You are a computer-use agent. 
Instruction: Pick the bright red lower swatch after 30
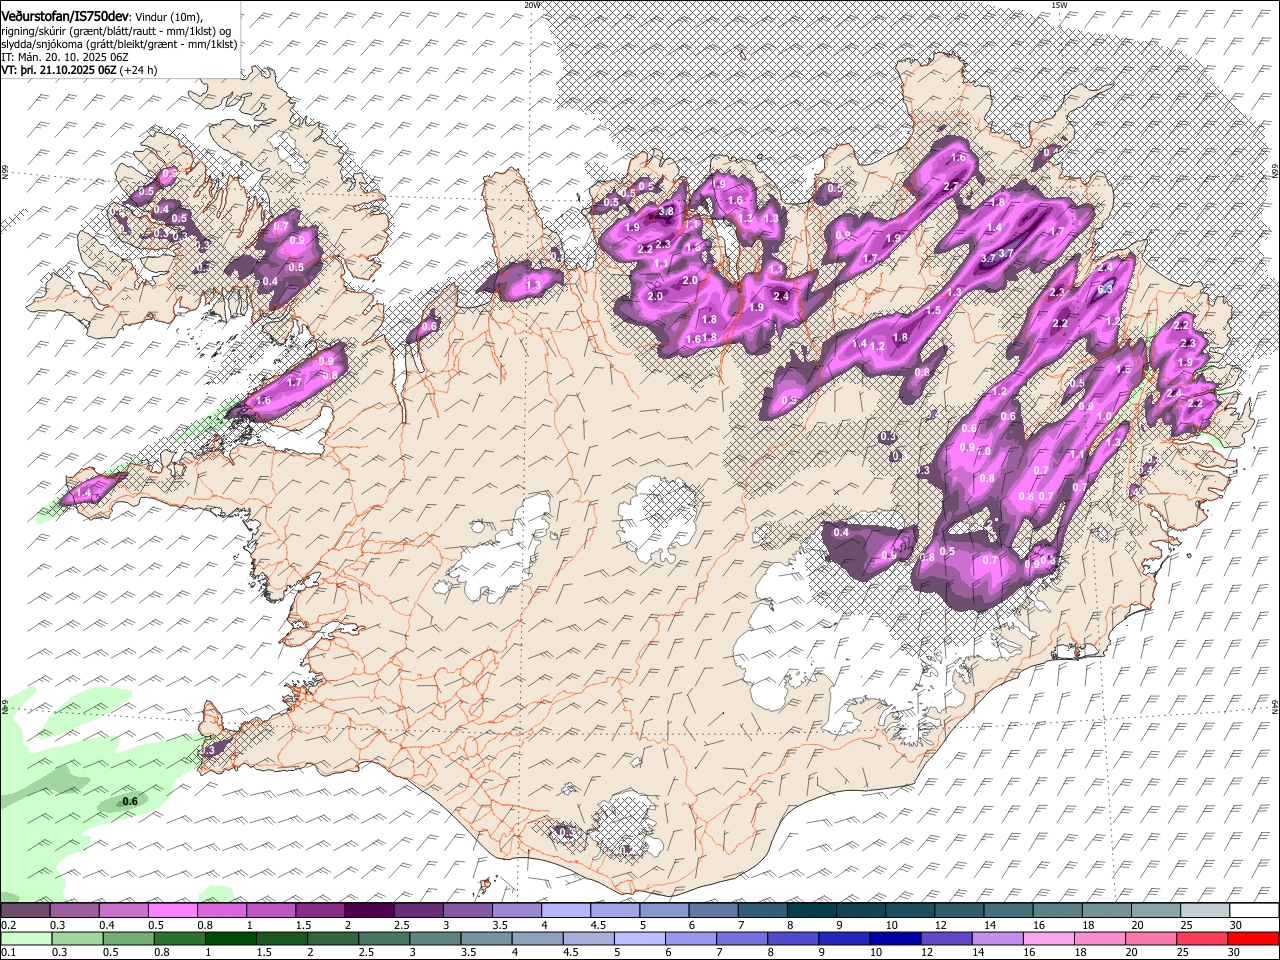(x=1253, y=939)
